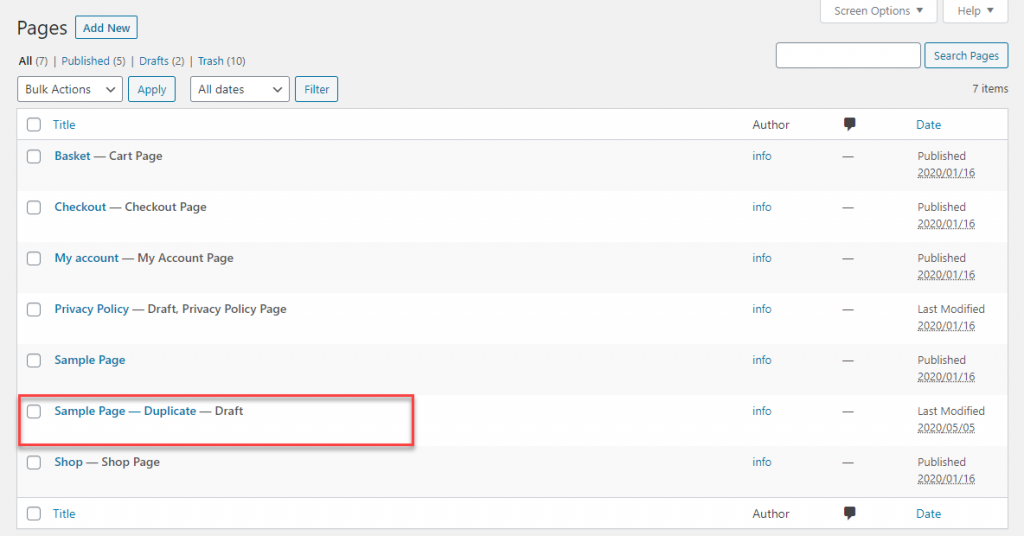Click the comments bubble icon in table footer

[850, 513]
